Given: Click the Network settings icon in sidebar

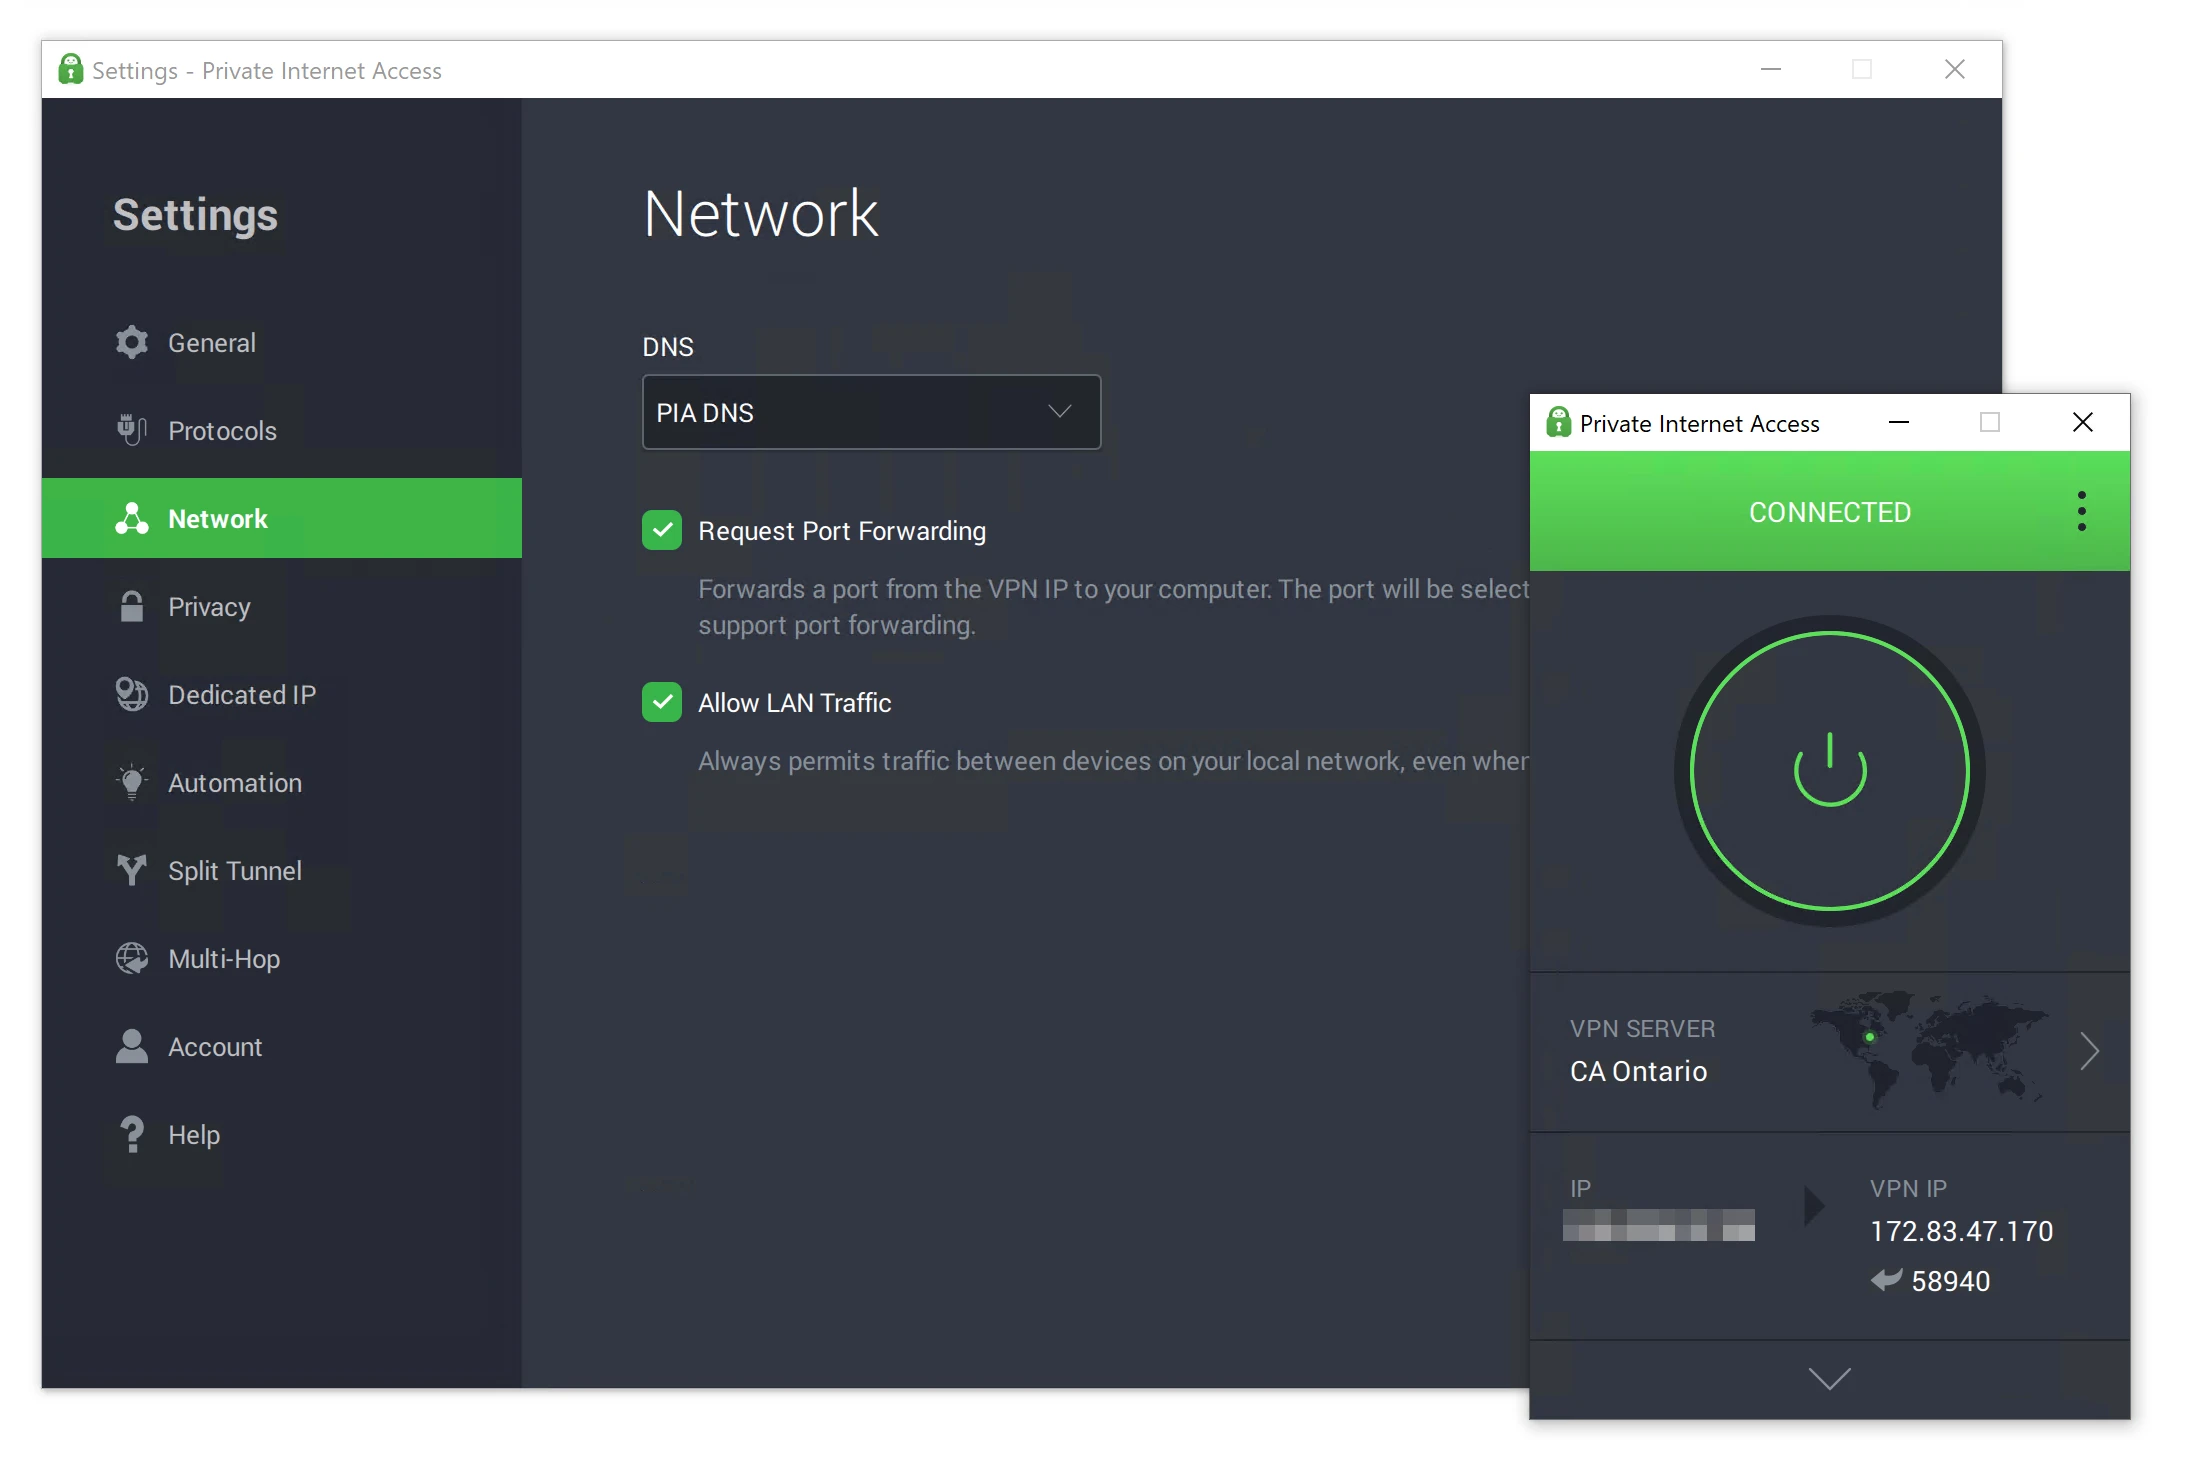Looking at the screenshot, I should 132,518.
